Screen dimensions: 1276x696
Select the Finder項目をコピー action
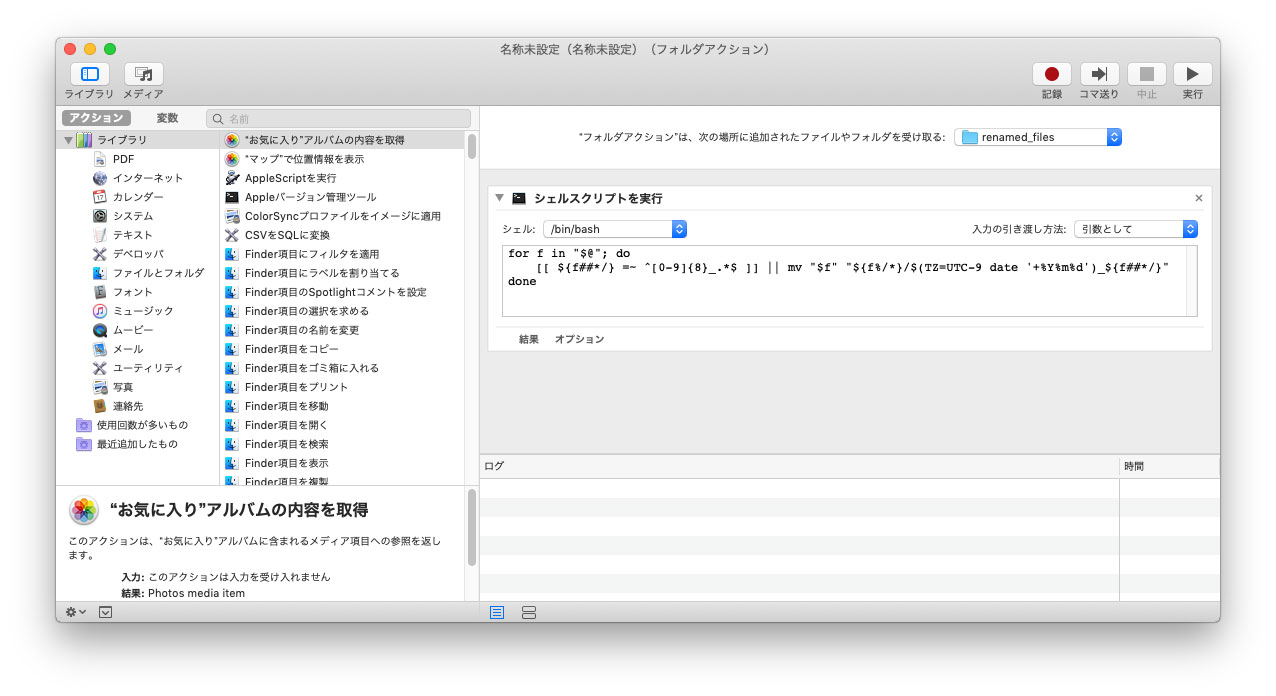[342, 349]
